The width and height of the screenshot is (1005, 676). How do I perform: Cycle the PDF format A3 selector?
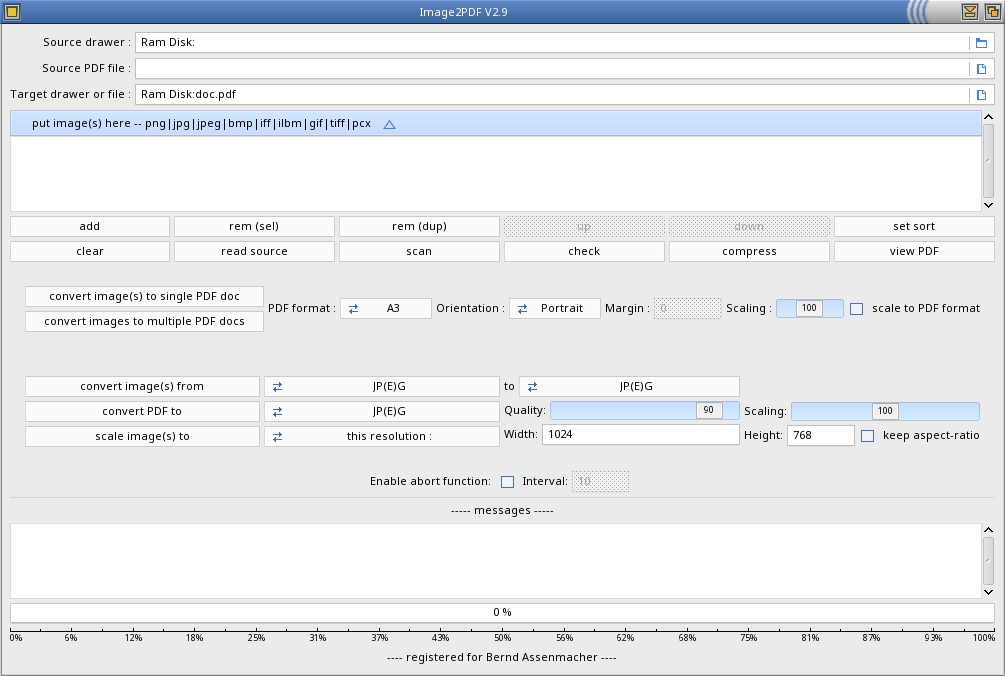[385, 309]
